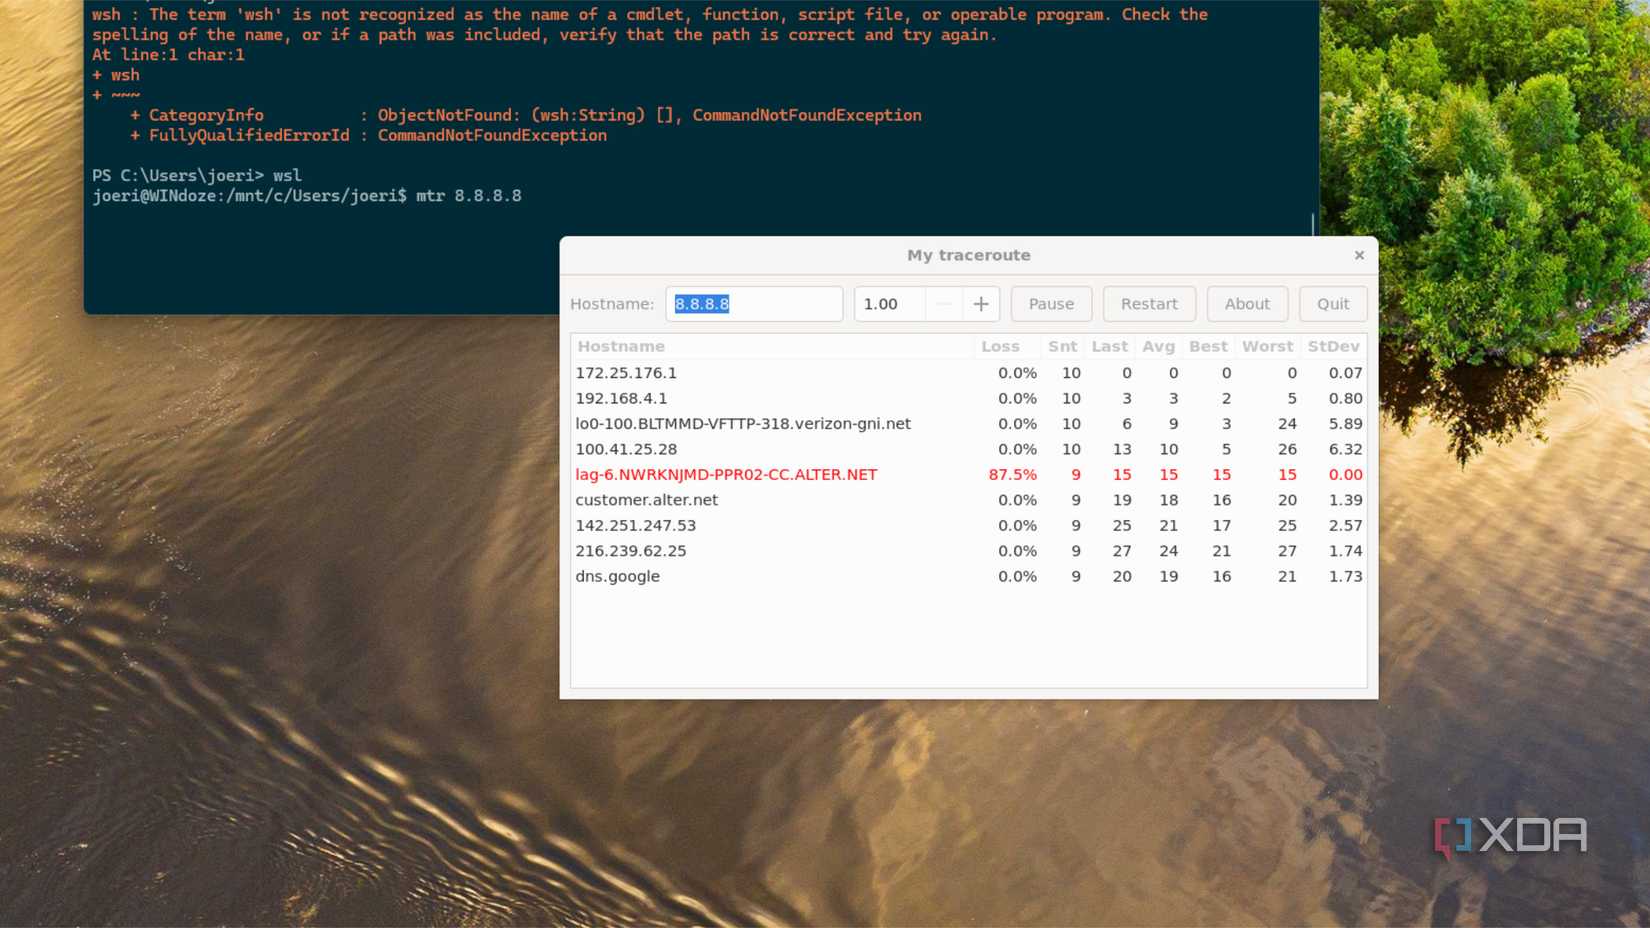Sort by the Worst column header
The image size is (1650, 928).
pyautogui.click(x=1267, y=346)
